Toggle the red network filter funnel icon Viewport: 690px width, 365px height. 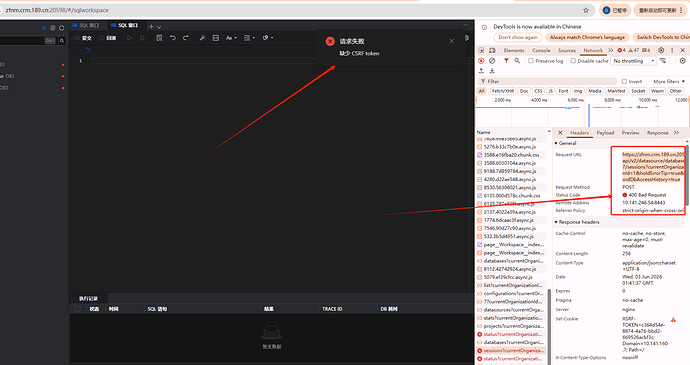pos(506,61)
